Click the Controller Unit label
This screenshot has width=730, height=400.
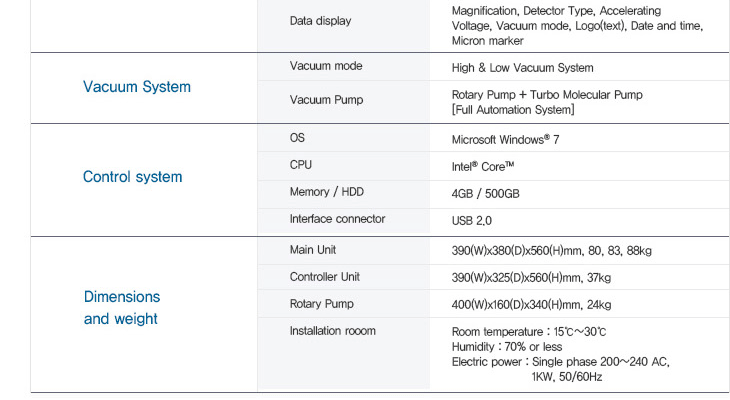point(325,277)
